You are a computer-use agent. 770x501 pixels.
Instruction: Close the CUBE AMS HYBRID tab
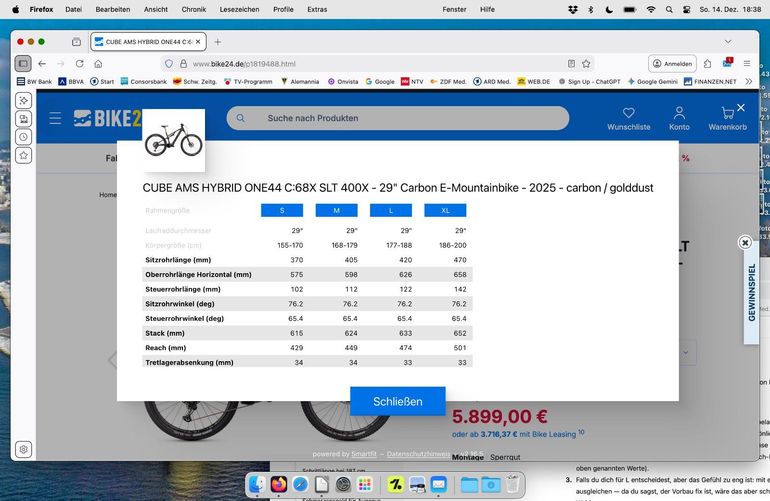point(198,42)
